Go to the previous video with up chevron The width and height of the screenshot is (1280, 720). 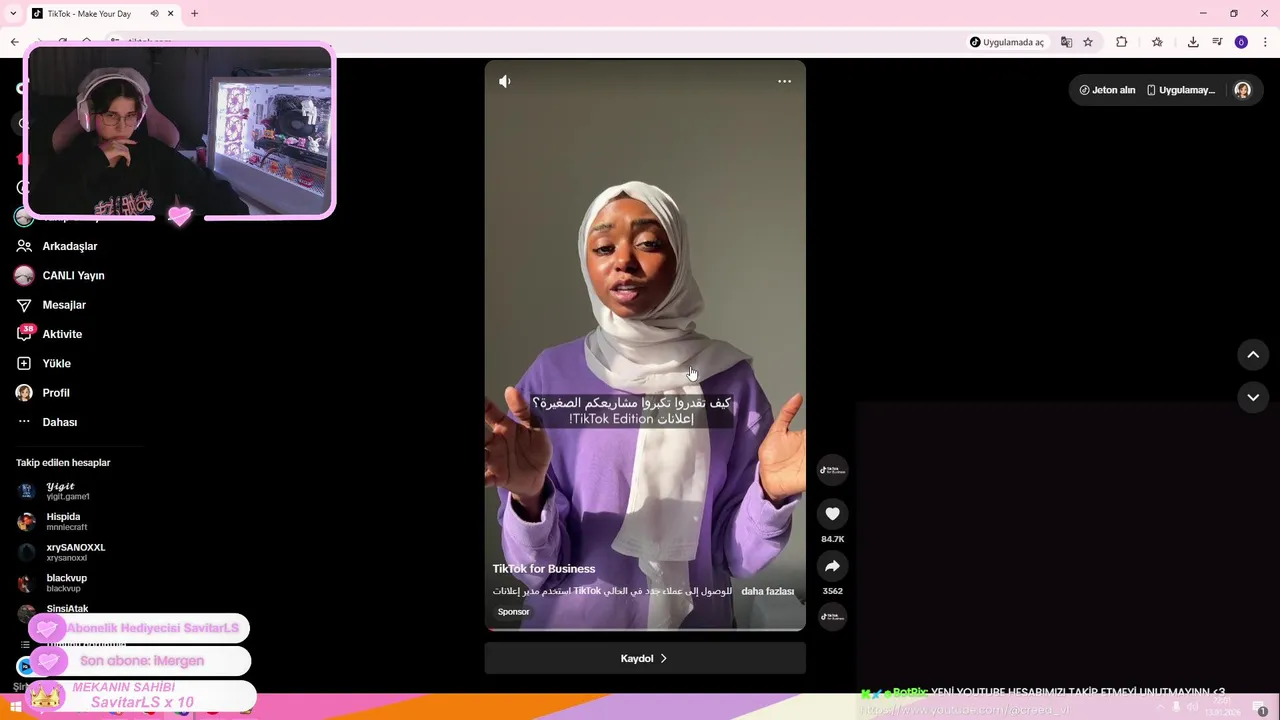(1253, 355)
